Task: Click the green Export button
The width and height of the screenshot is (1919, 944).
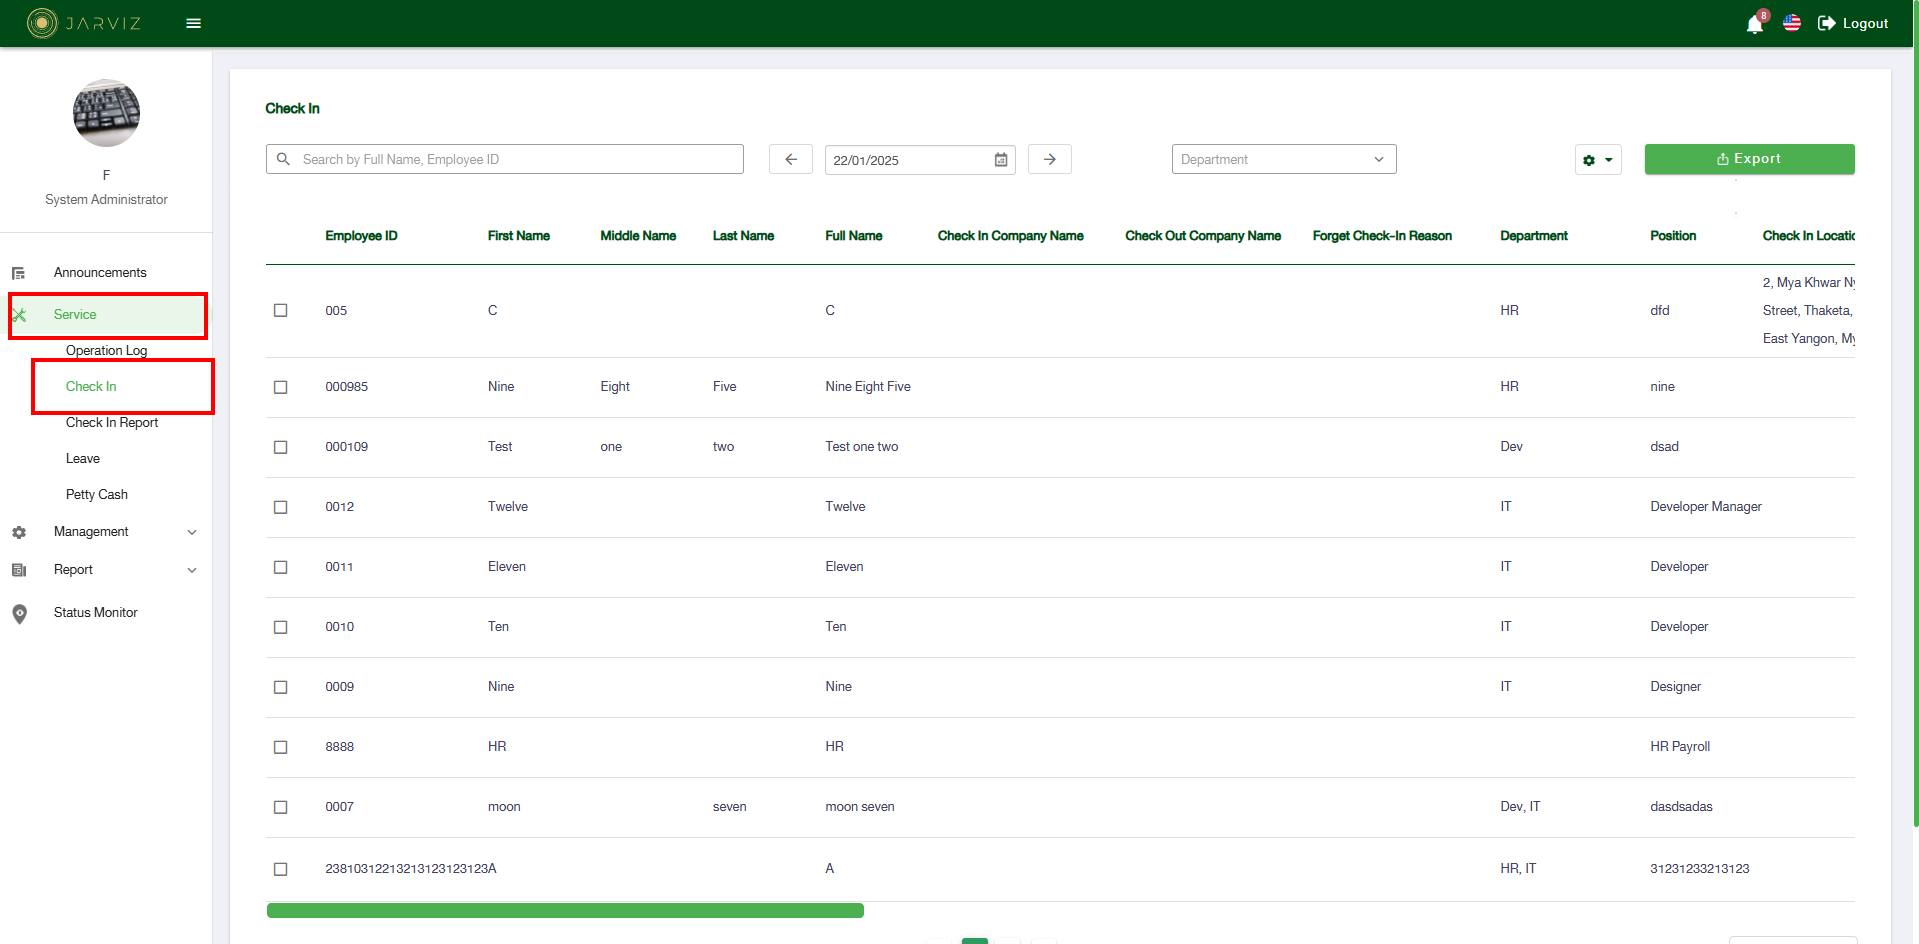Action: coord(1749,159)
